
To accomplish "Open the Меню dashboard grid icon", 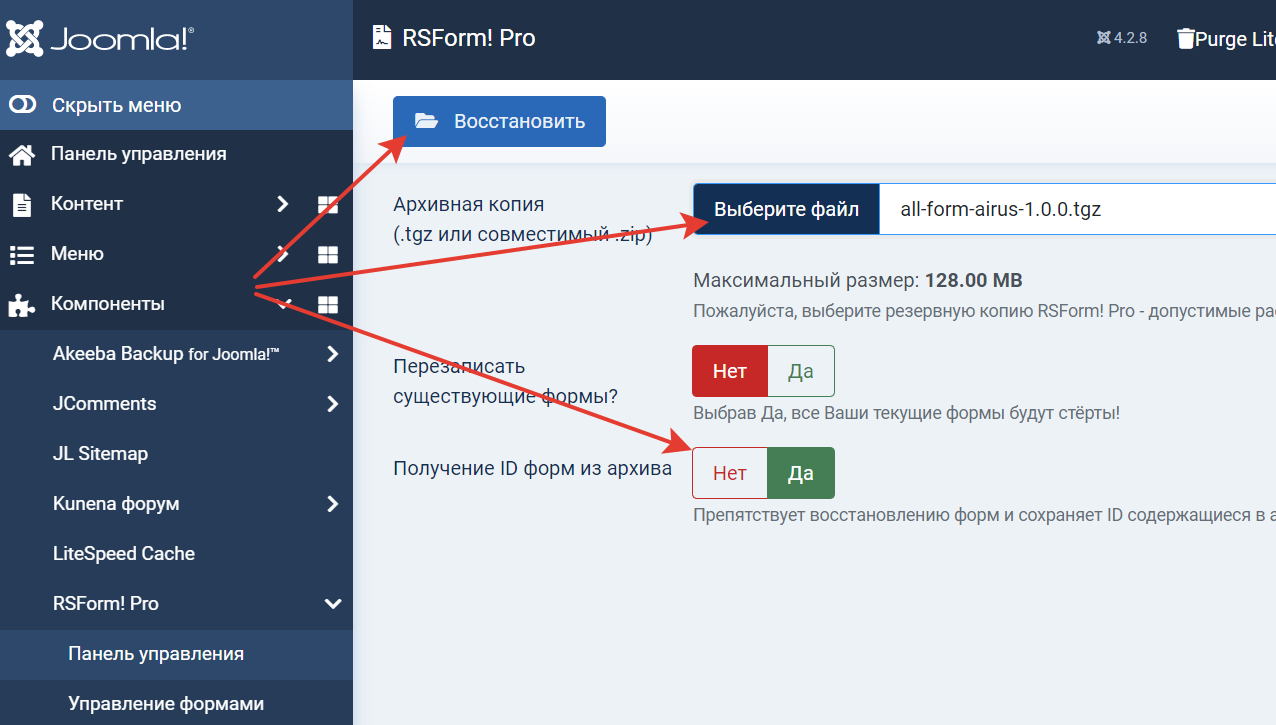I will pos(328,254).
